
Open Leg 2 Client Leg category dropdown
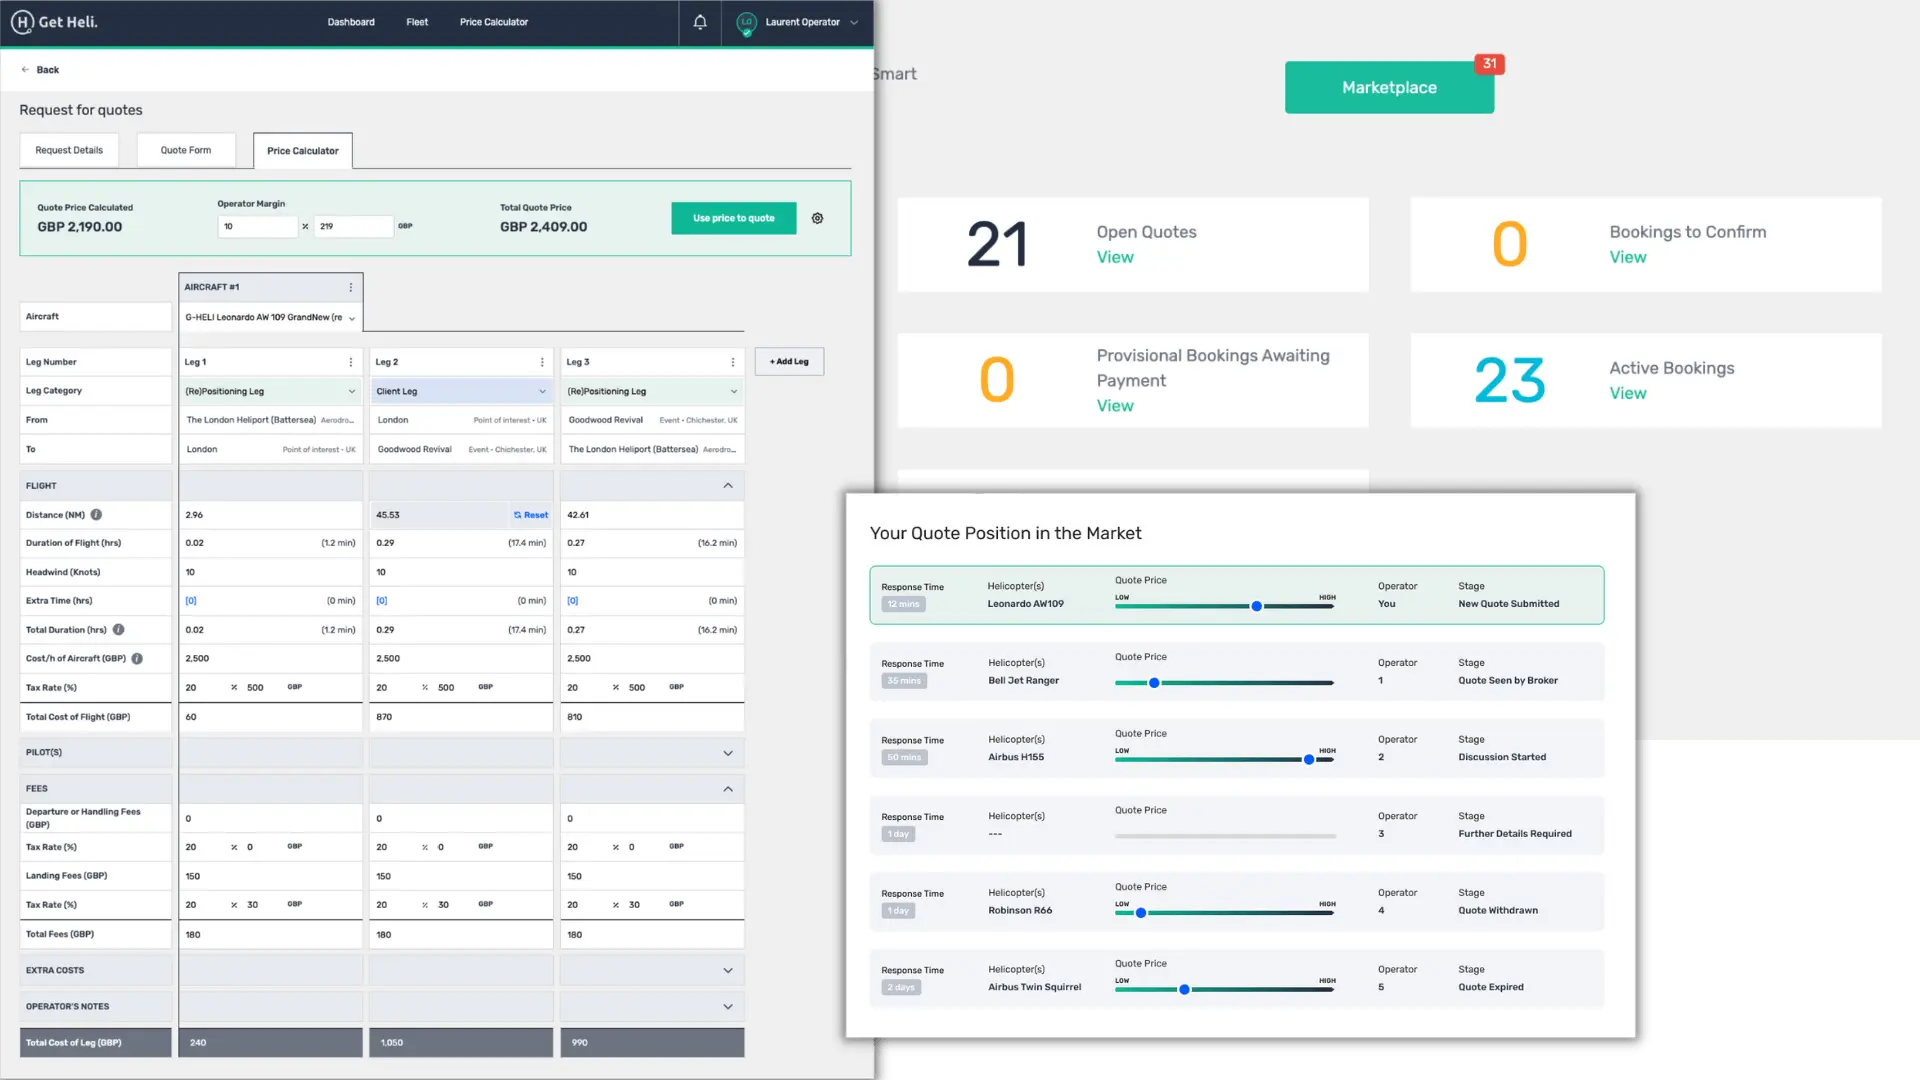coord(461,391)
